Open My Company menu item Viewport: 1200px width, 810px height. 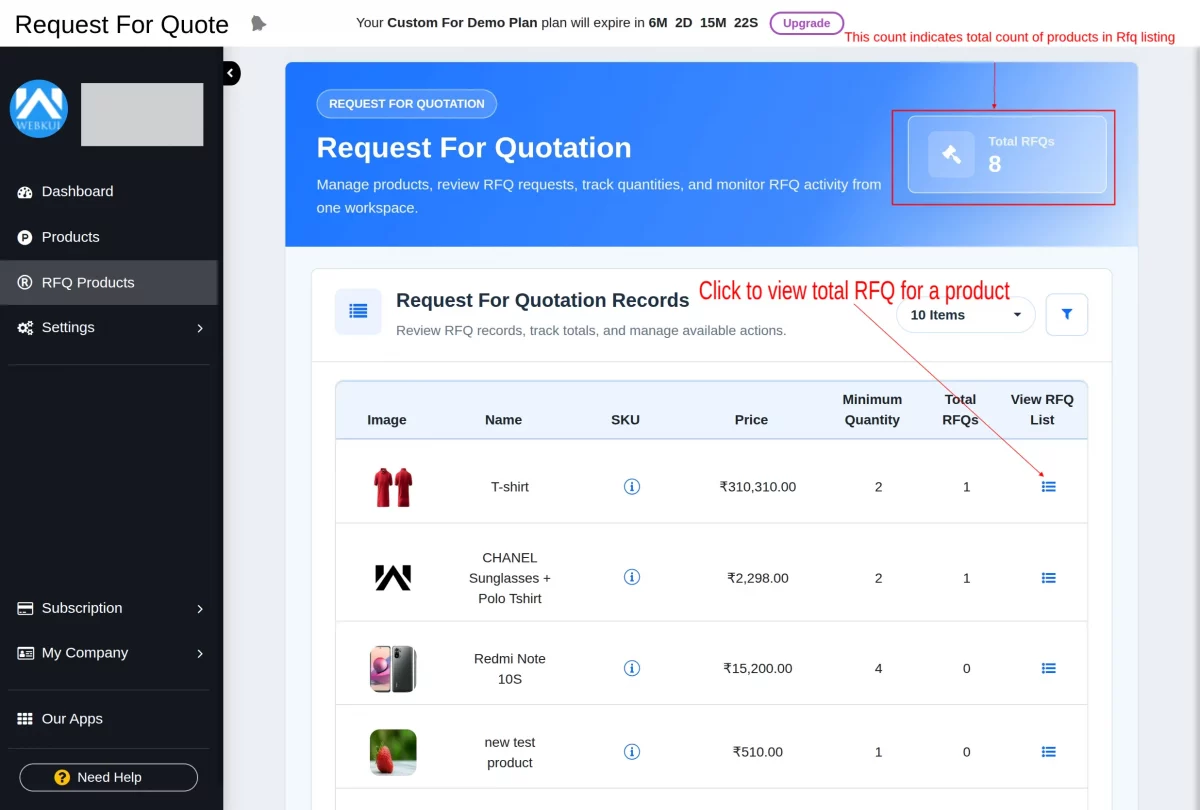coord(109,653)
